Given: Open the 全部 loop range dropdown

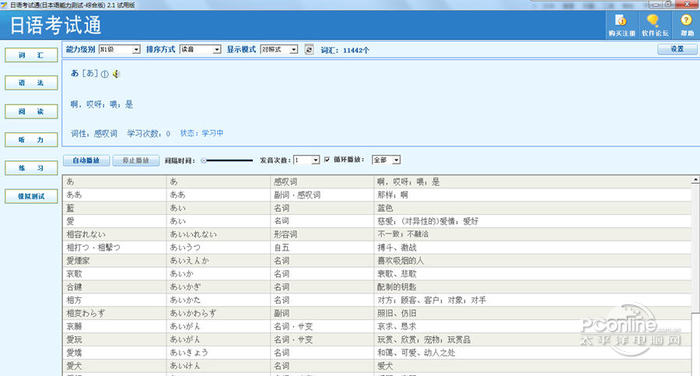Looking at the screenshot, I should [386, 160].
